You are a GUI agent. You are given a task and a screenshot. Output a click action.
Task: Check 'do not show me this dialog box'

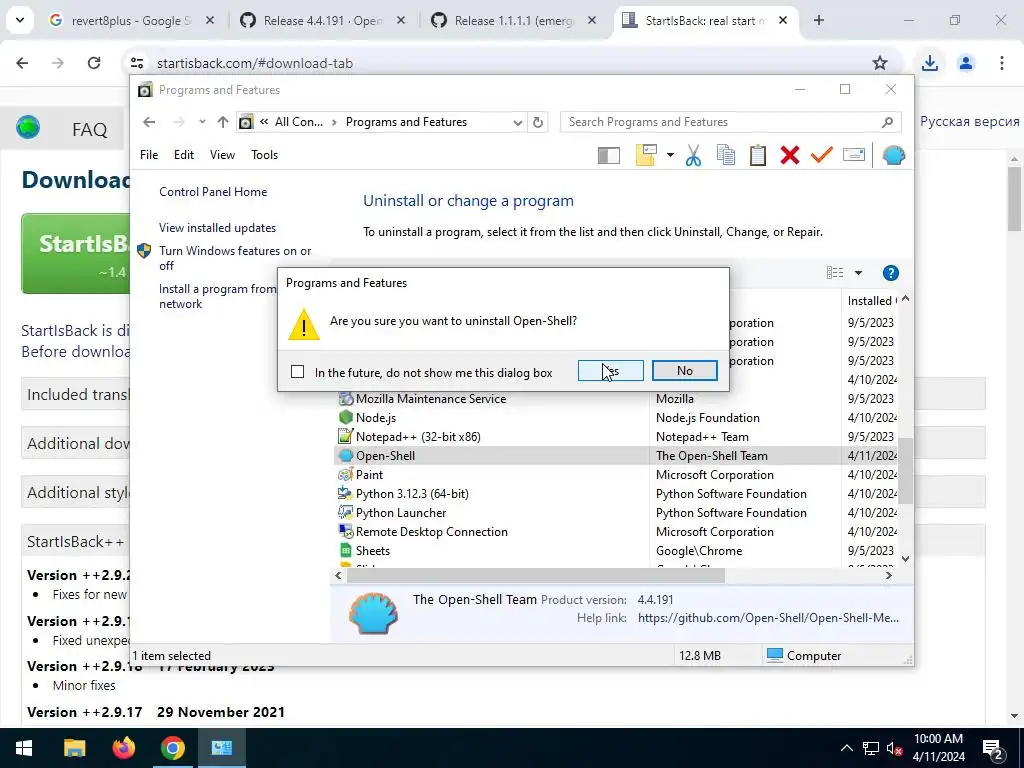click(298, 372)
